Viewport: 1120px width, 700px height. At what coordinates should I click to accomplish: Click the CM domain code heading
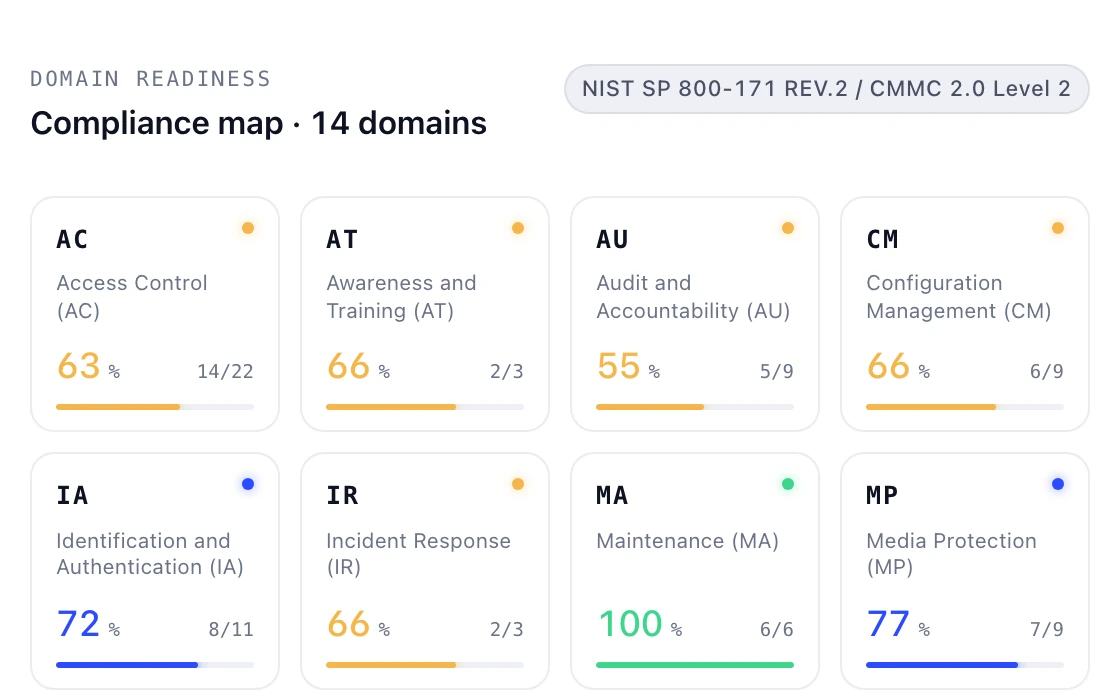[882, 239]
